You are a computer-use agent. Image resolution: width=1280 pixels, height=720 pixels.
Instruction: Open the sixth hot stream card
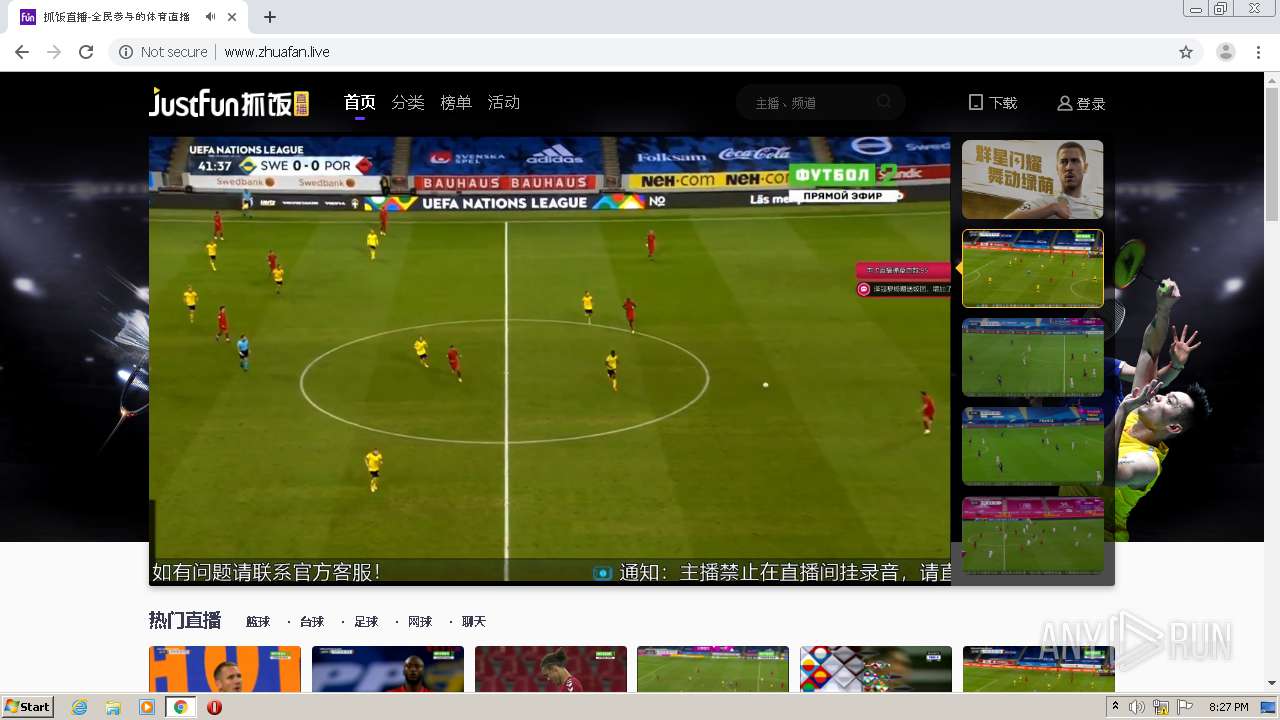point(1039,669)
